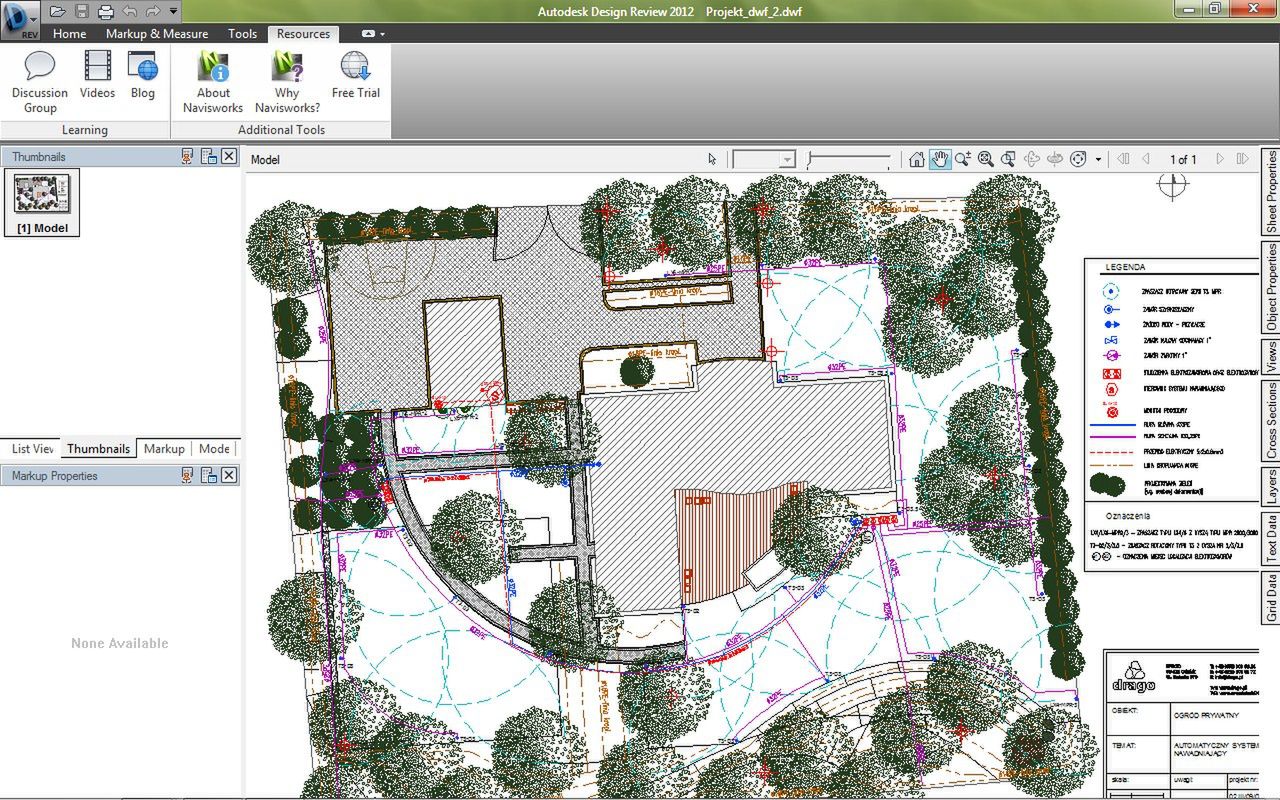
Task: Click the LEGENDA heading in the drawing
Action: tap(1125, 268)
